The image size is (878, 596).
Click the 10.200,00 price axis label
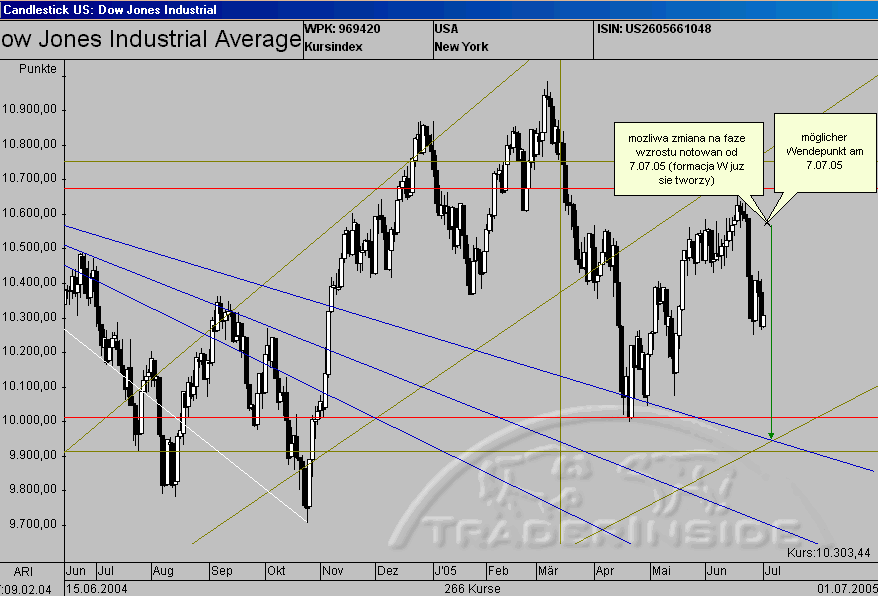(29, 352)
